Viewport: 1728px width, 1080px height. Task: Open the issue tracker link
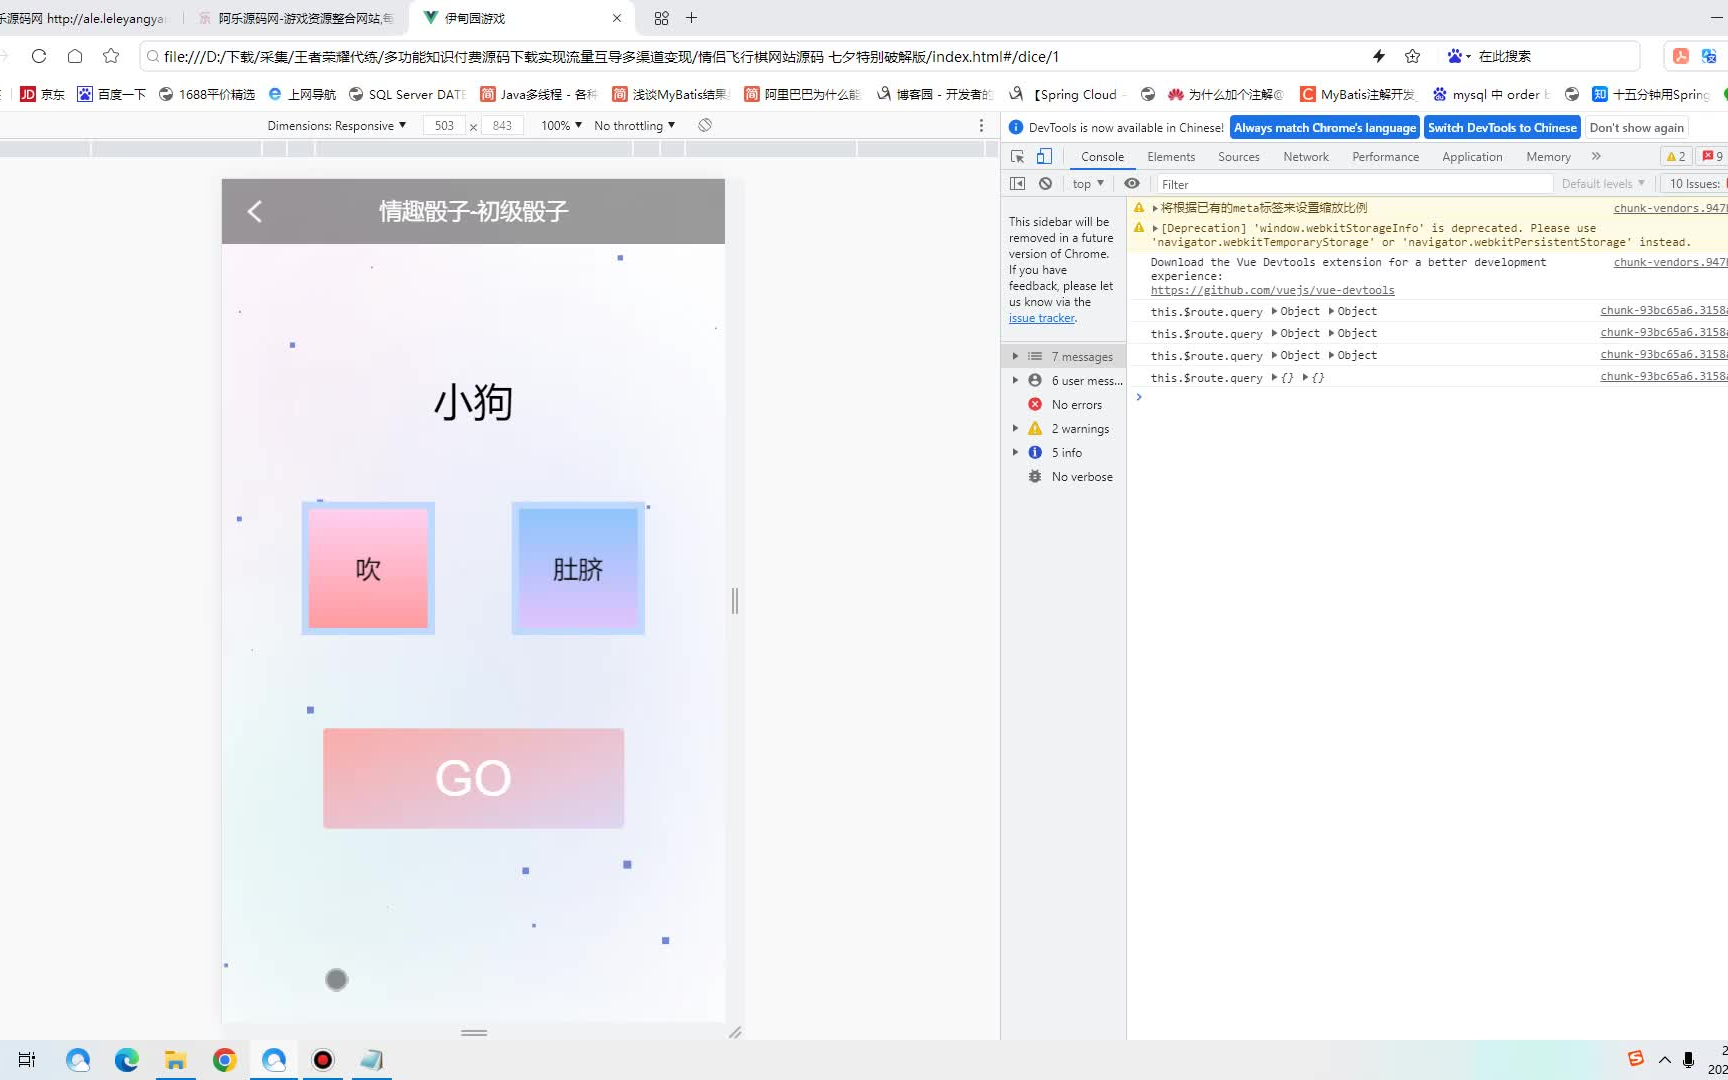[1041, 318]
